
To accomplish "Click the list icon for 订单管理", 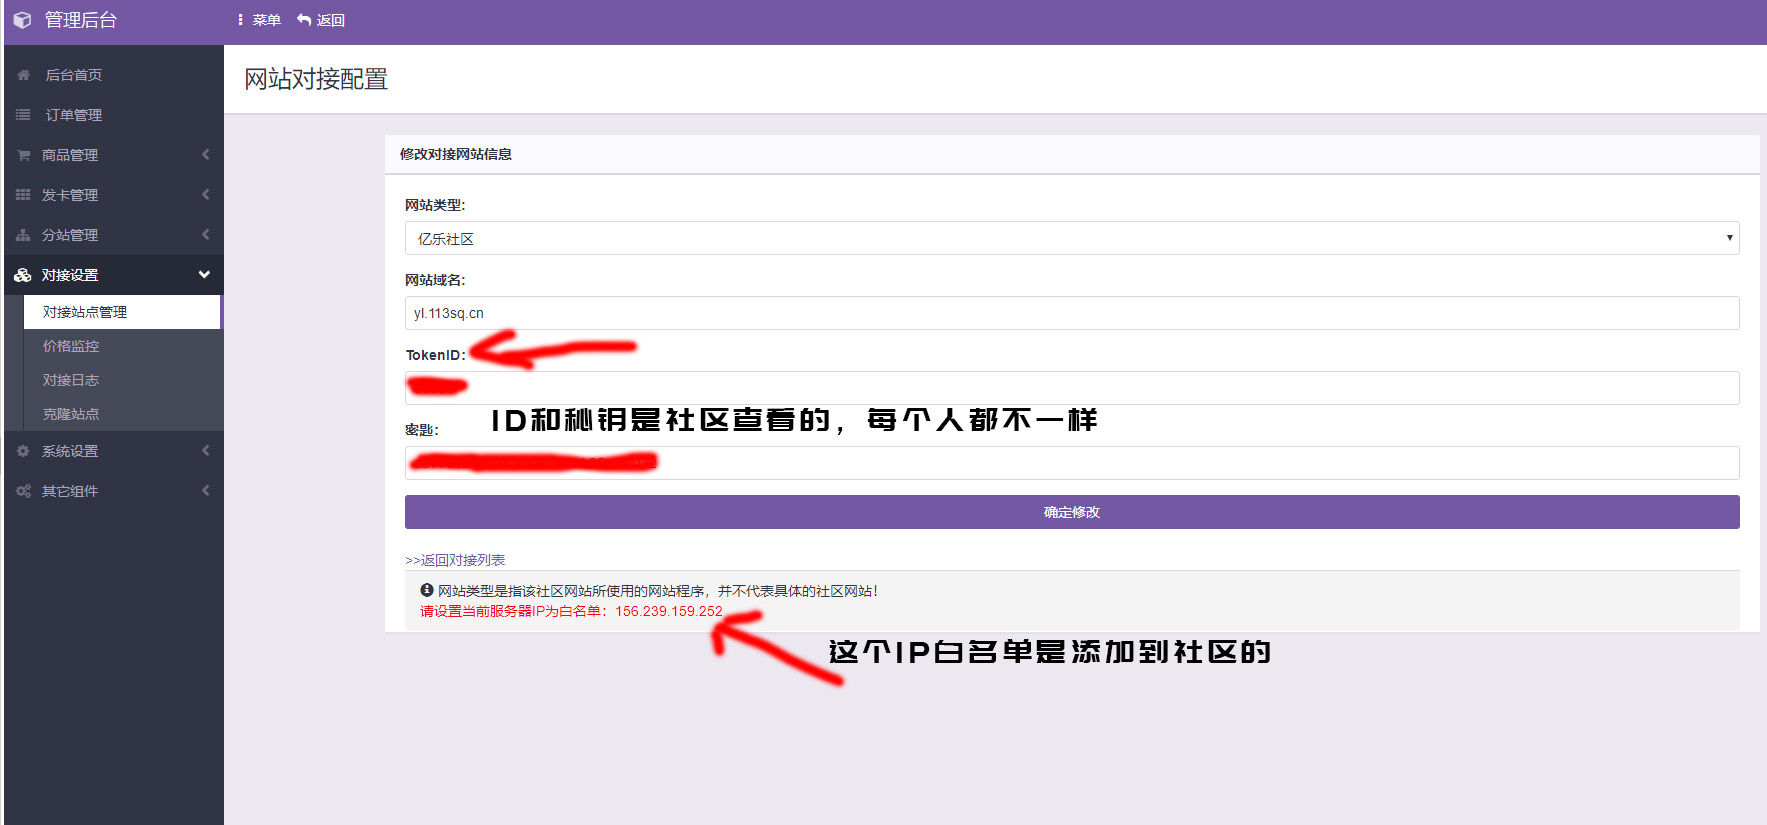I will click(23, 115).
